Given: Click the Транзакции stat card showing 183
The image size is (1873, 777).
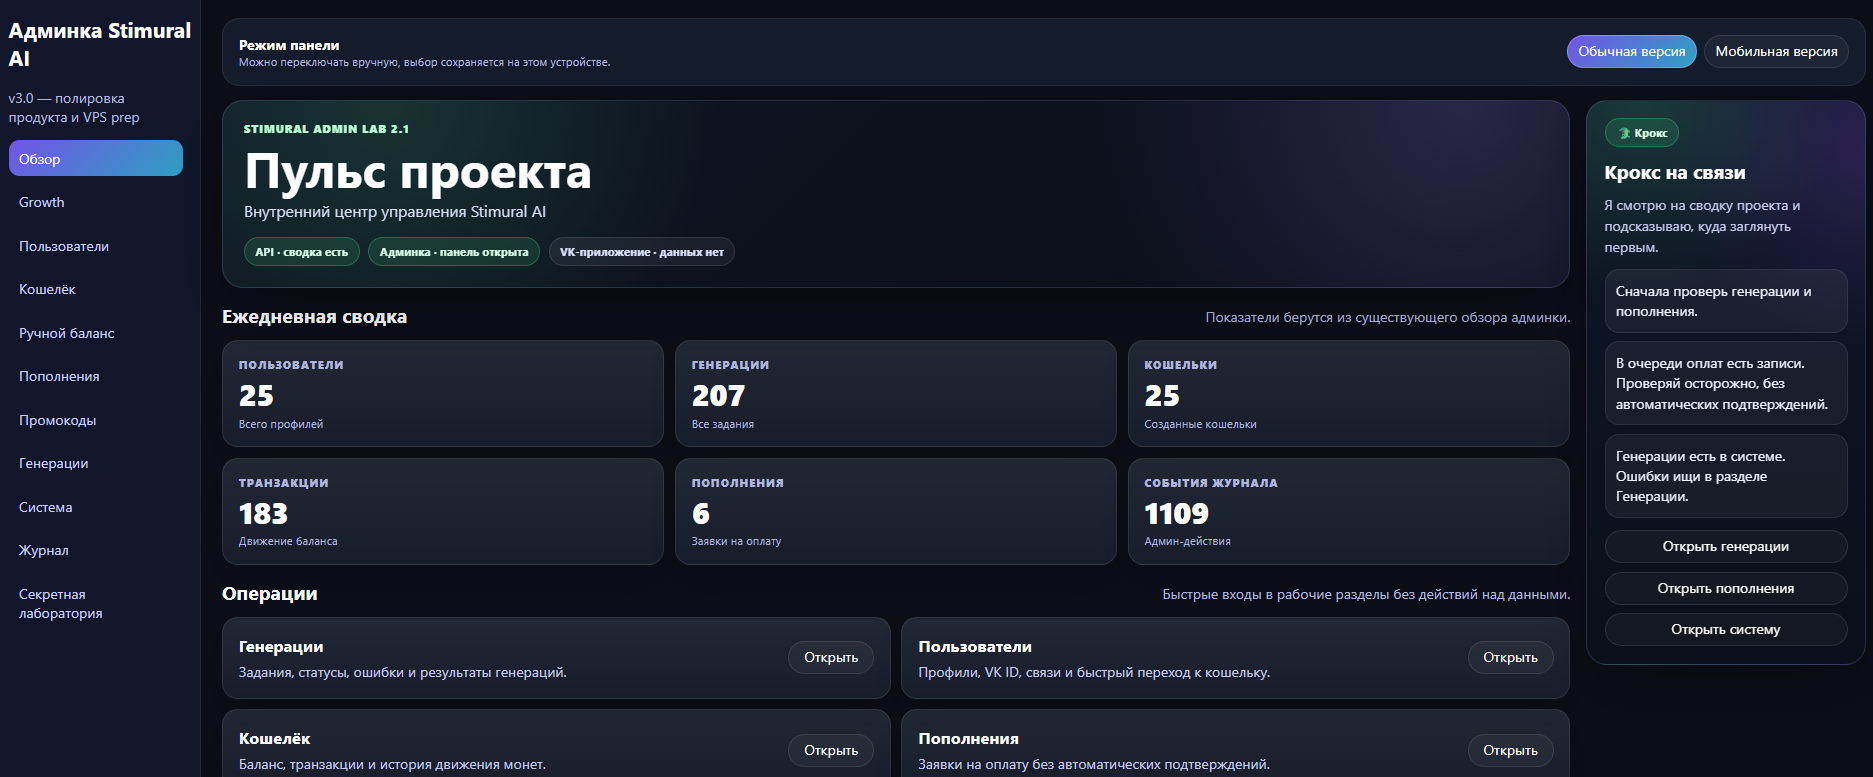Looking at the screenshot, I should coord(443,511).
